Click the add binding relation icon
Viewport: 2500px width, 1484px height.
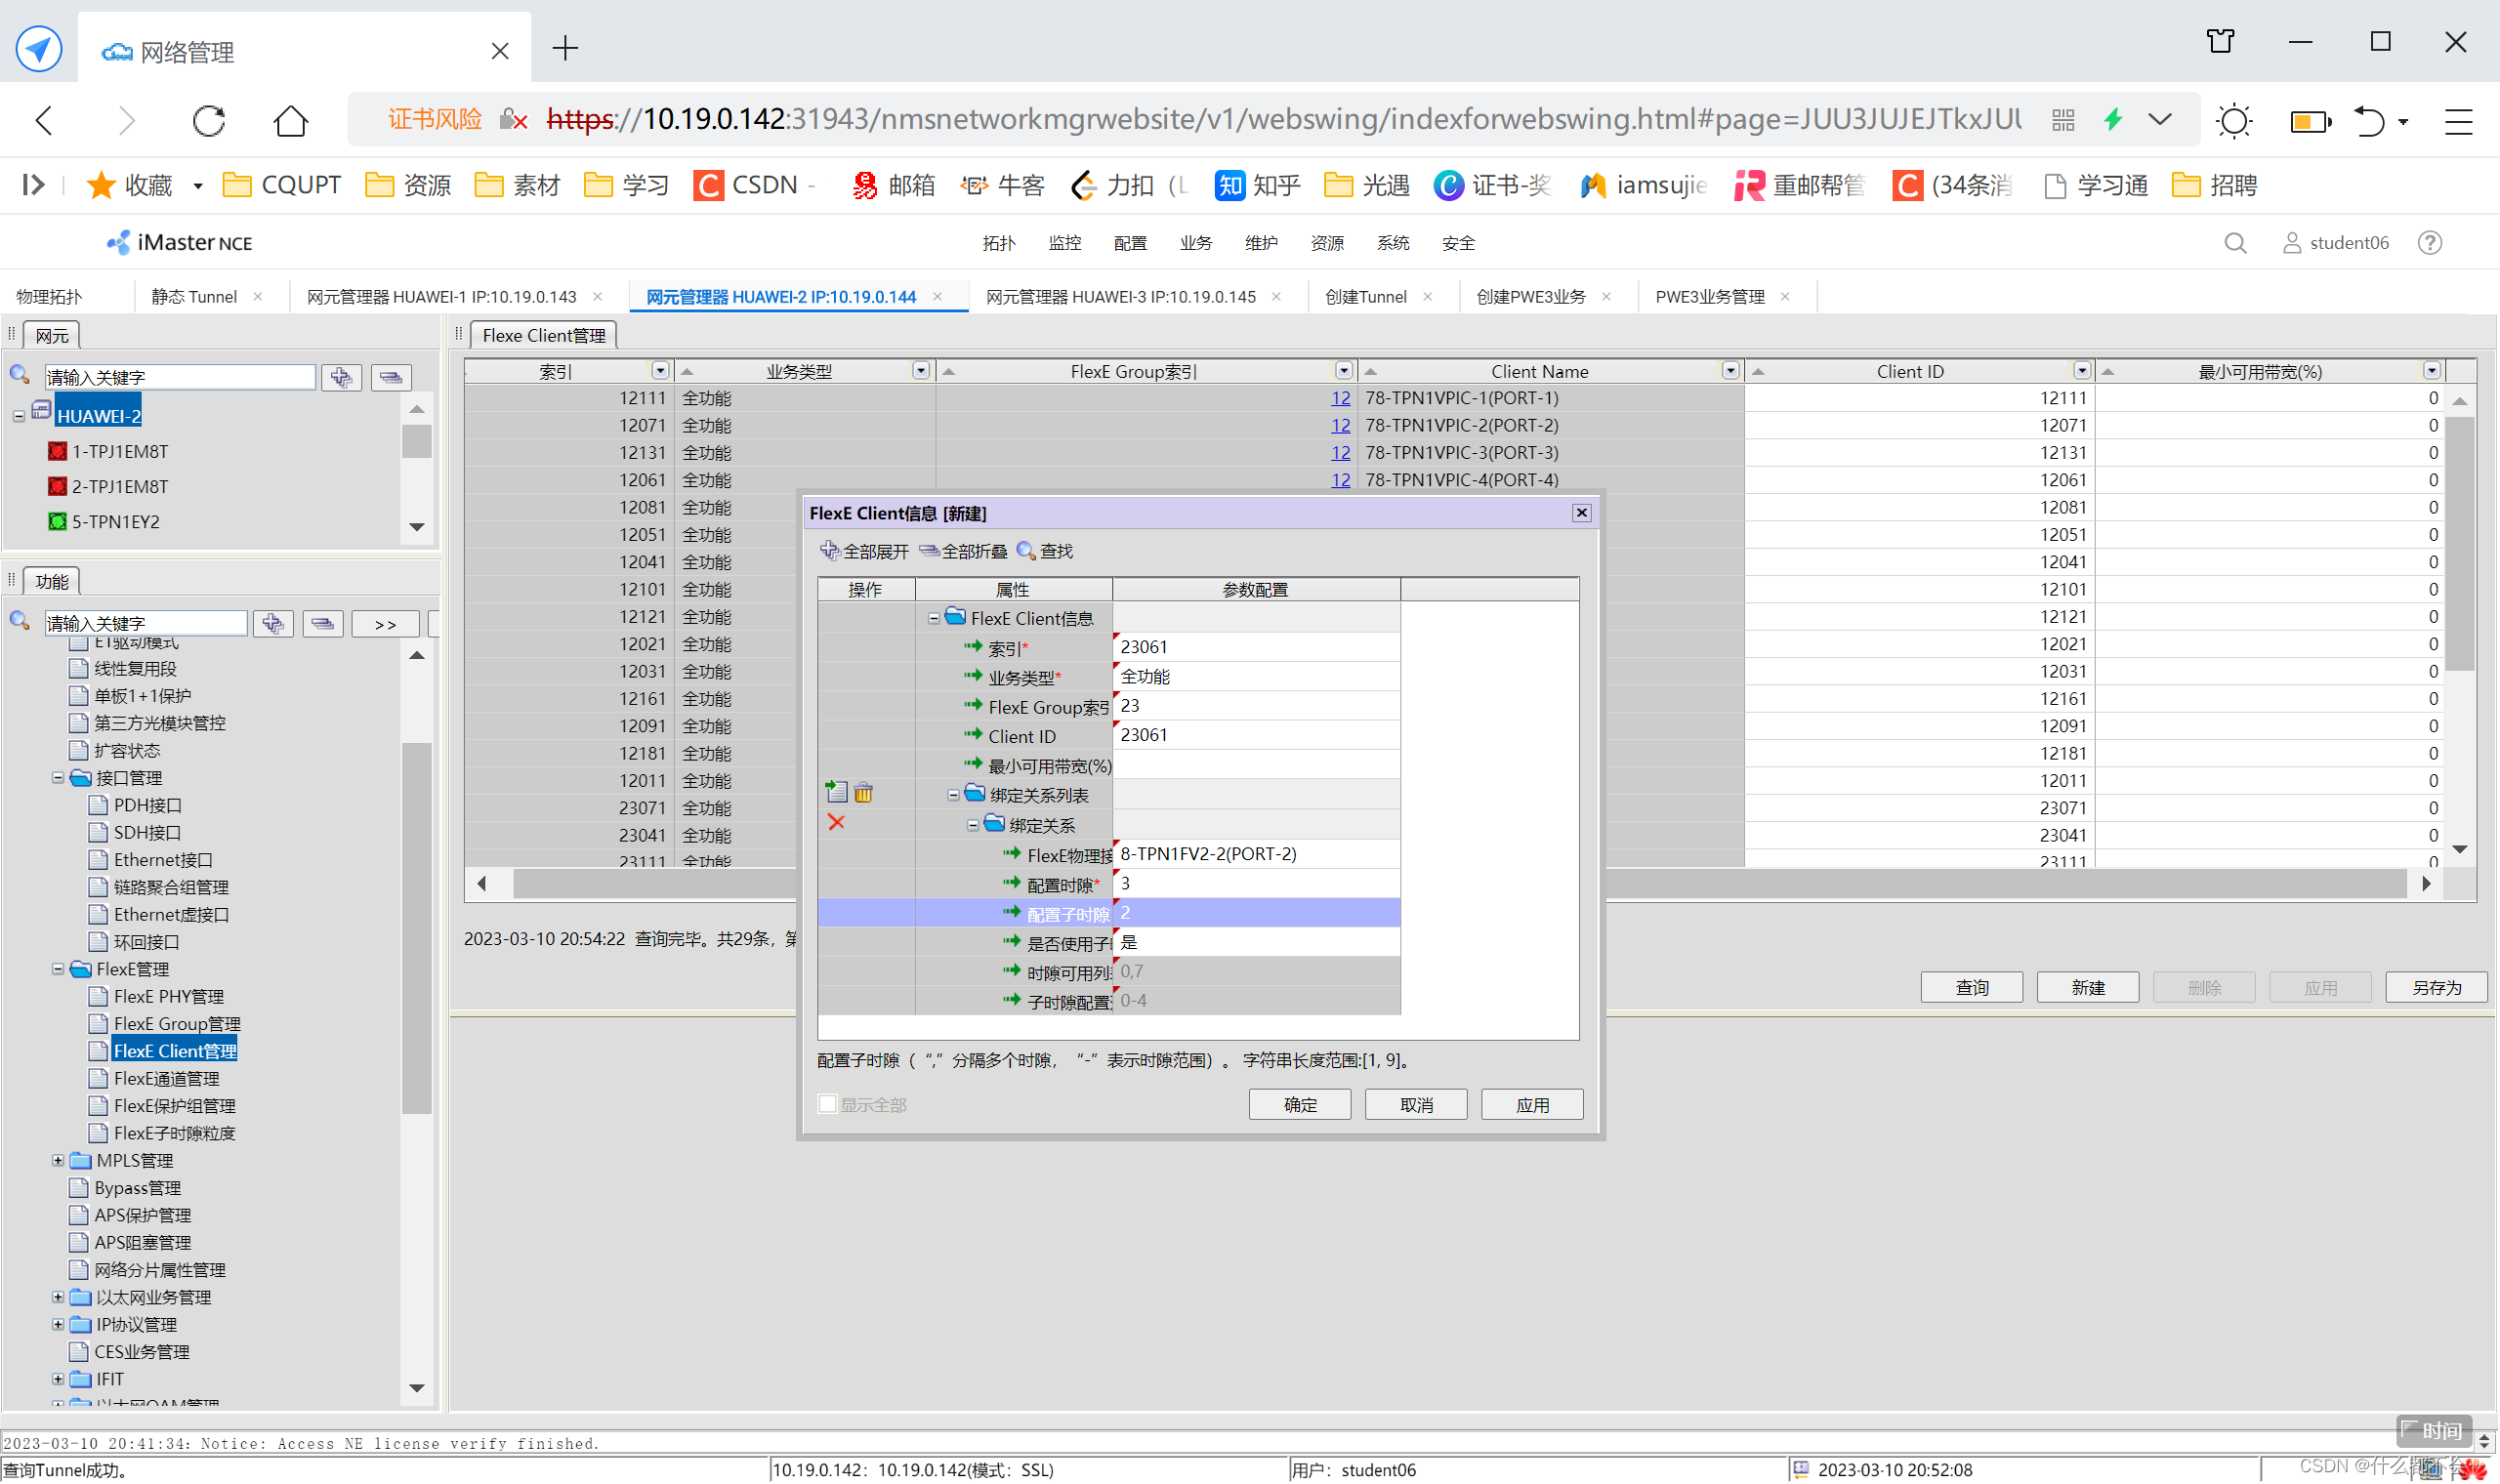[837, 793]
